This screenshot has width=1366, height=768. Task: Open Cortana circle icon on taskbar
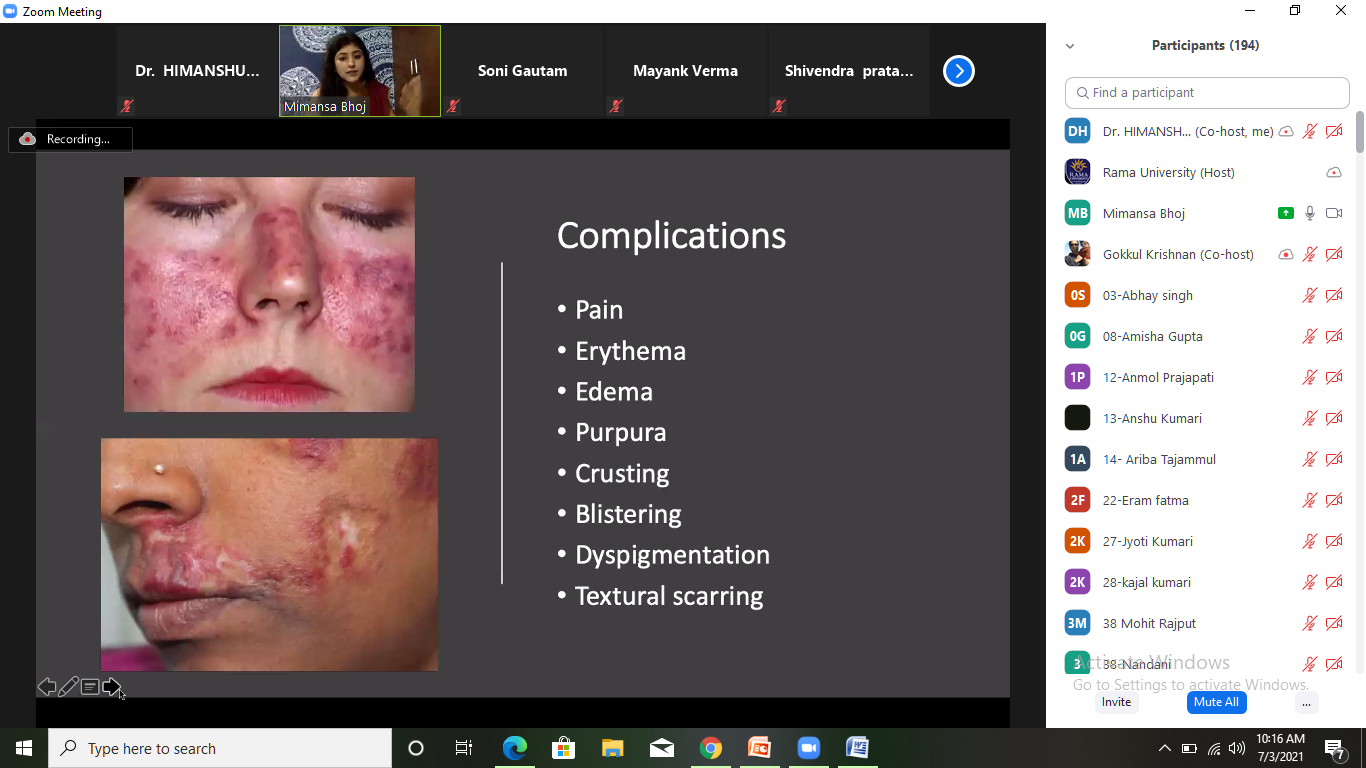(x=416, y=748)
